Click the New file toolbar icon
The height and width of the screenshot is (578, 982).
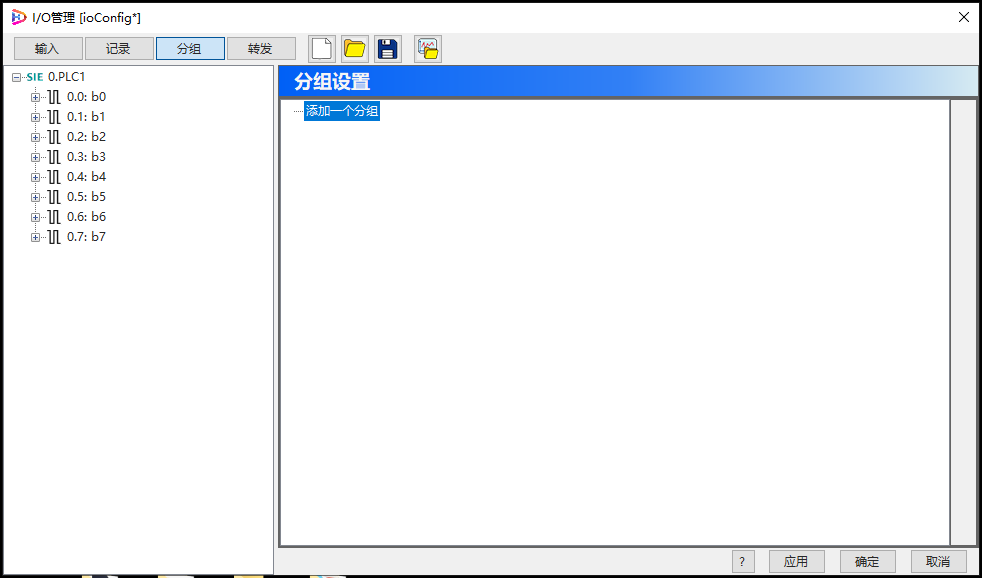322,48
